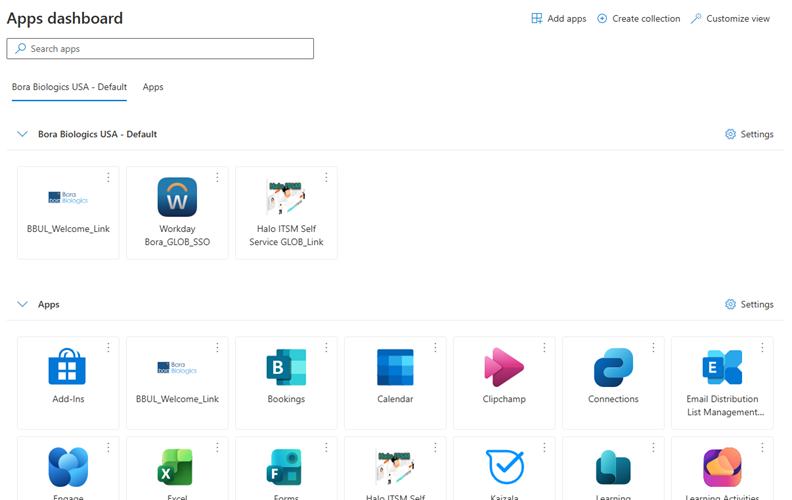Open BBUL_Welcome_Link in the Apps section
This screenshot has width=792, height=500.
pos(177,383)
